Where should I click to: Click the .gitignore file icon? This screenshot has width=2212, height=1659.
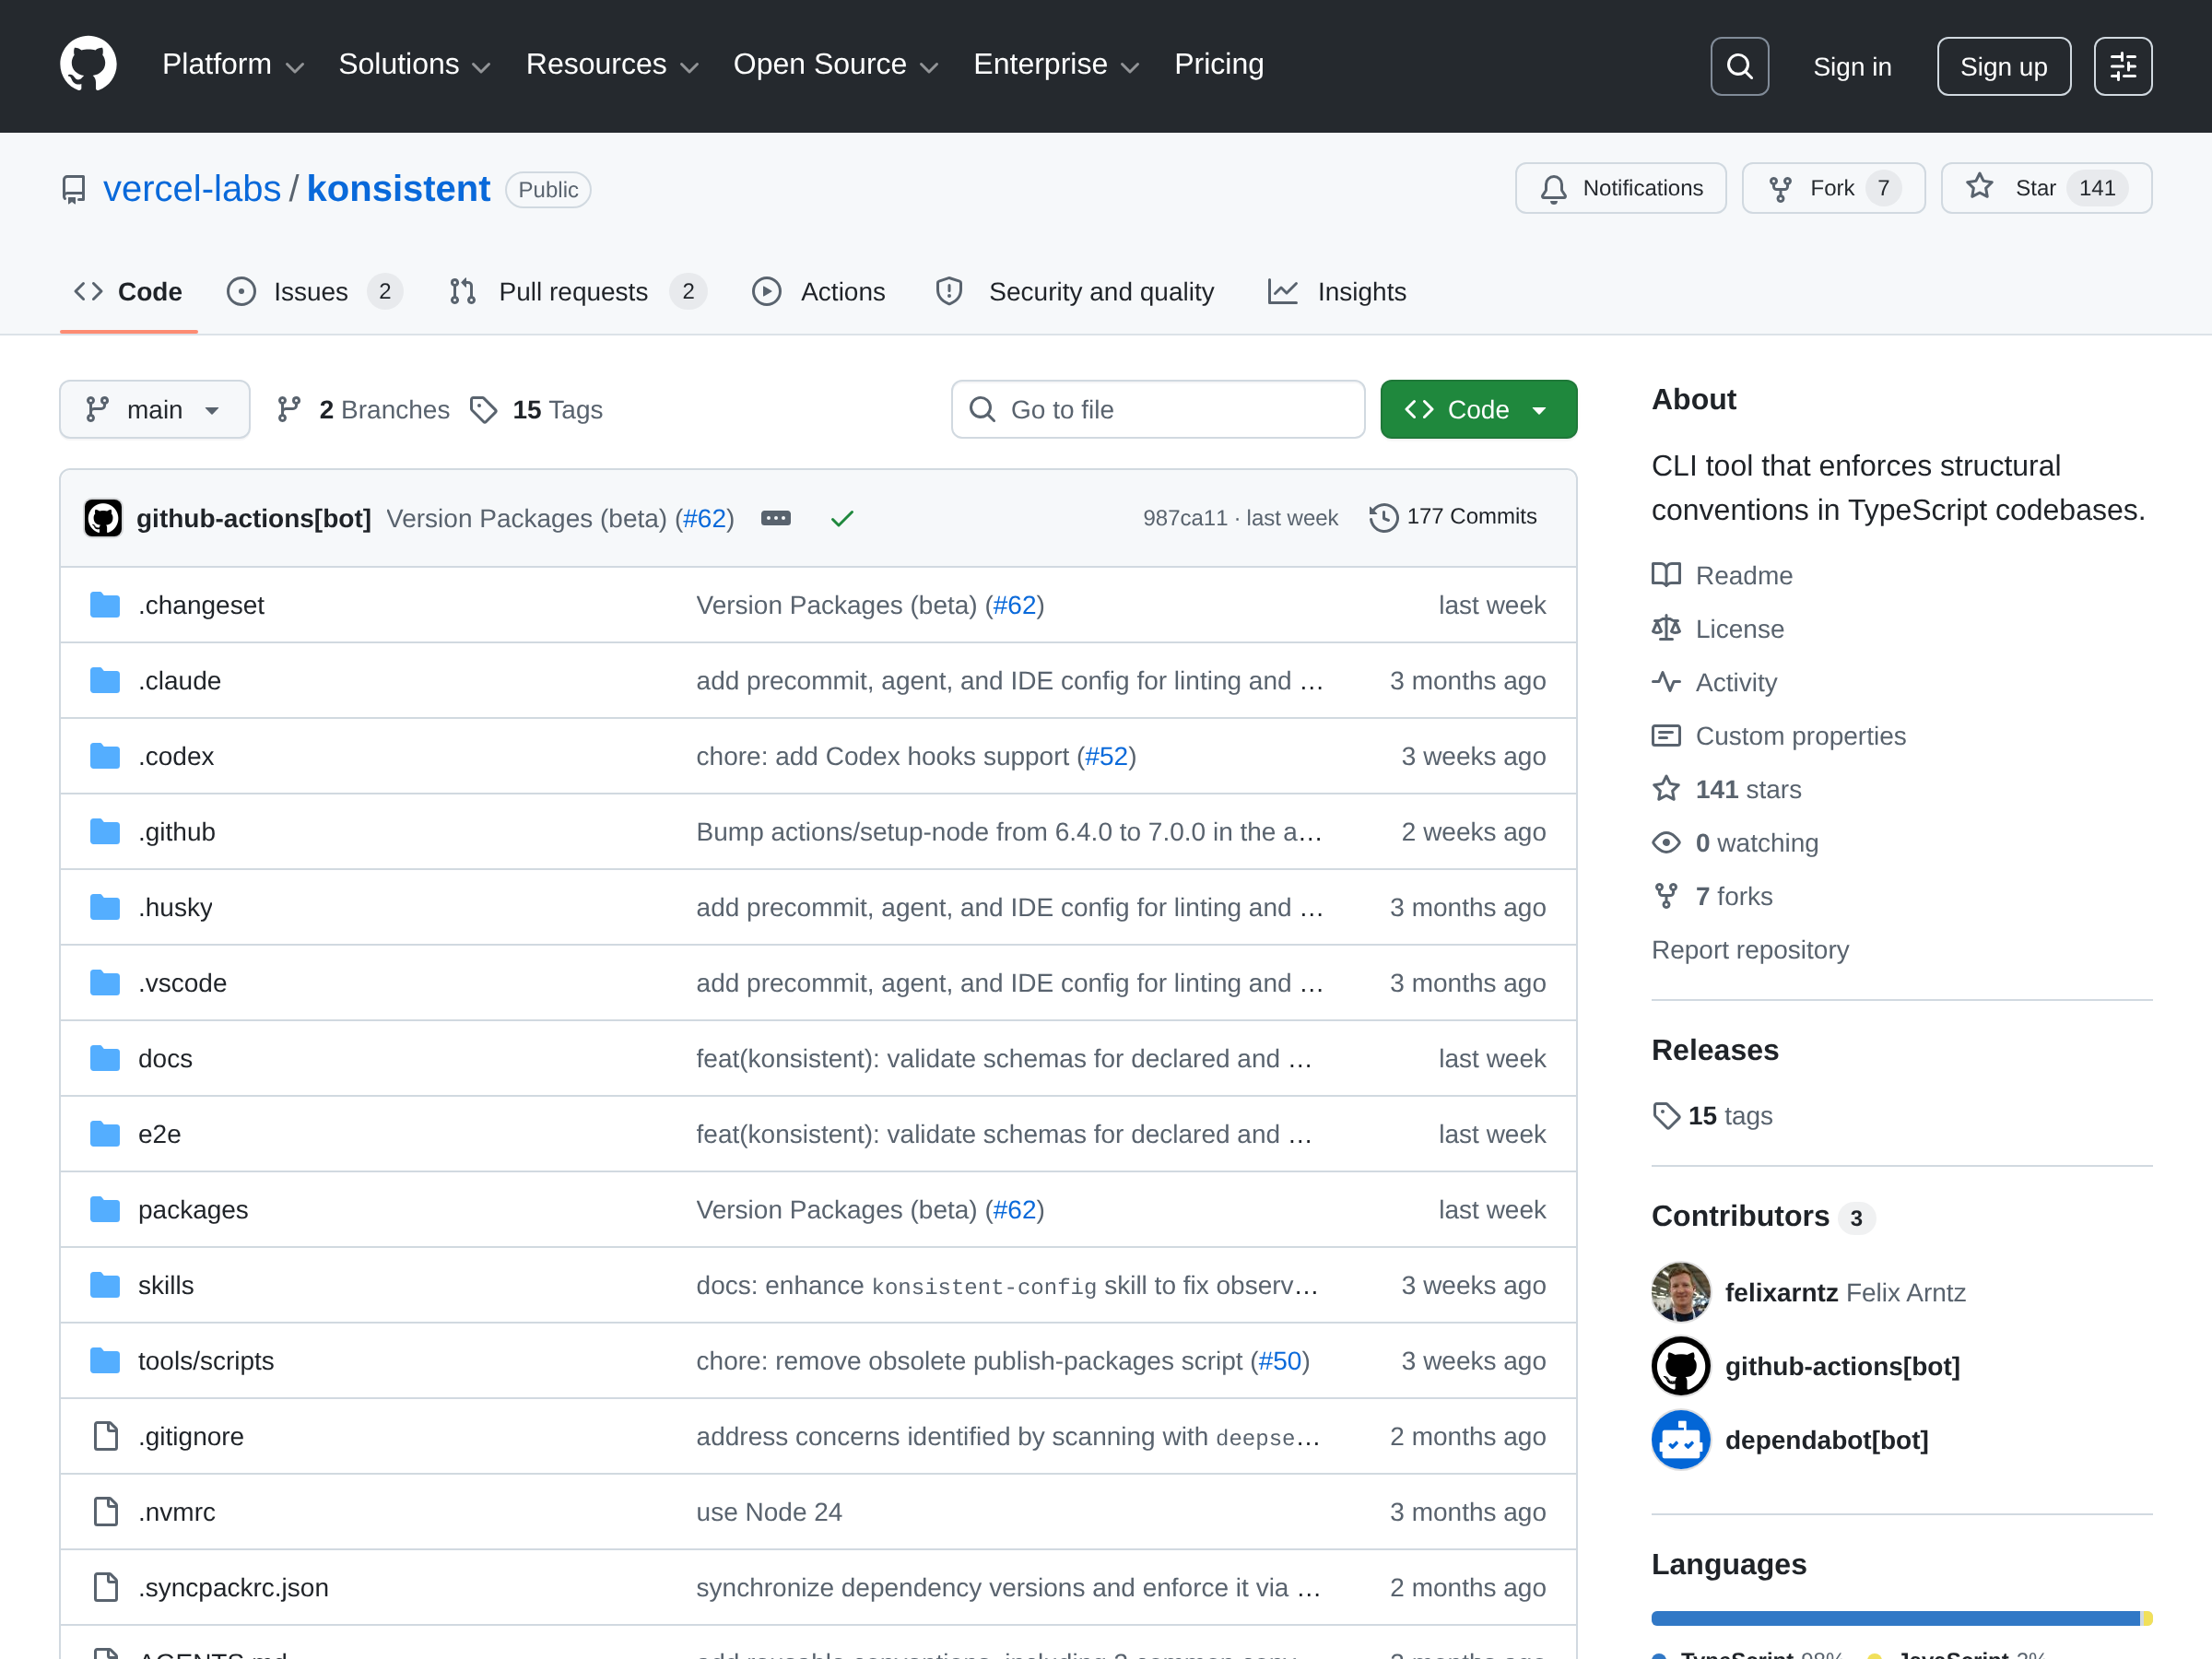[x=105, y=1436]
